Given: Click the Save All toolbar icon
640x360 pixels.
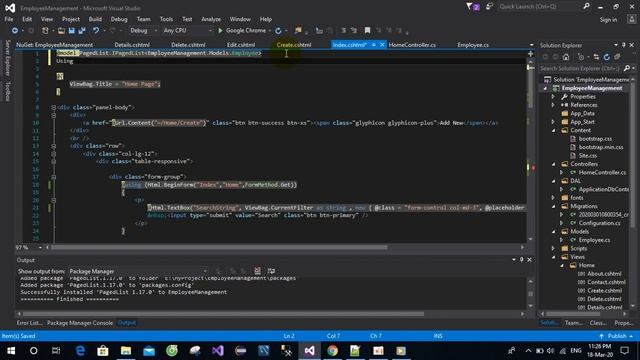Looking at the screenshot, I should click(x=82, y=31).
